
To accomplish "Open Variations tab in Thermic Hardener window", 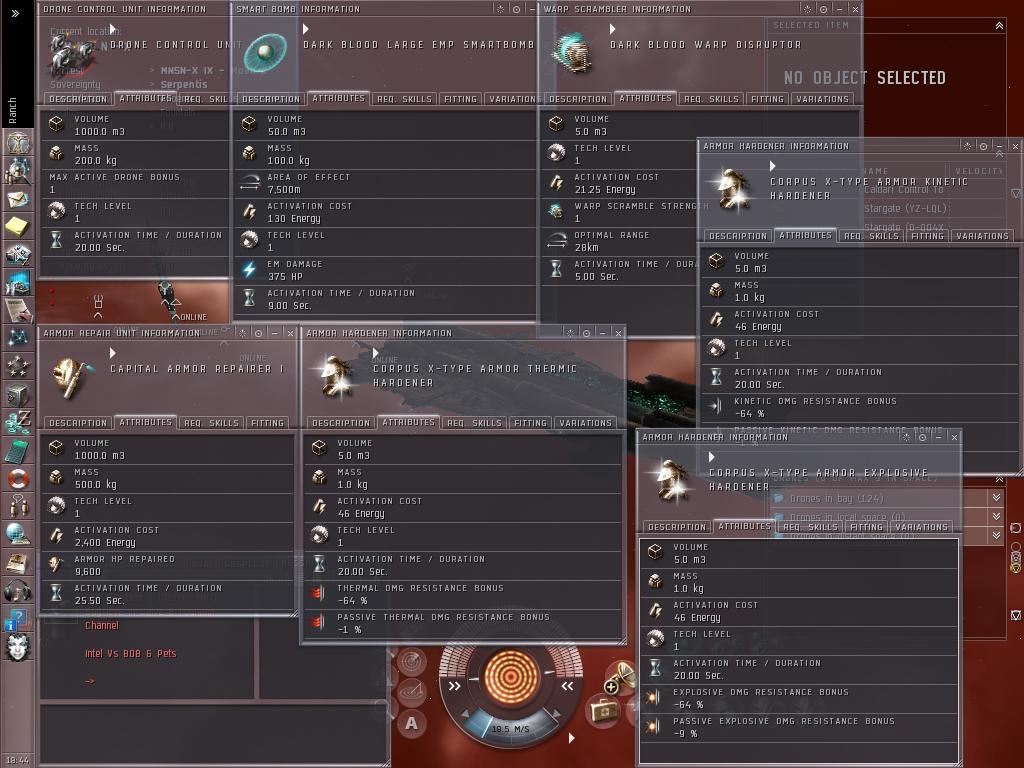I will pos(586,423).
